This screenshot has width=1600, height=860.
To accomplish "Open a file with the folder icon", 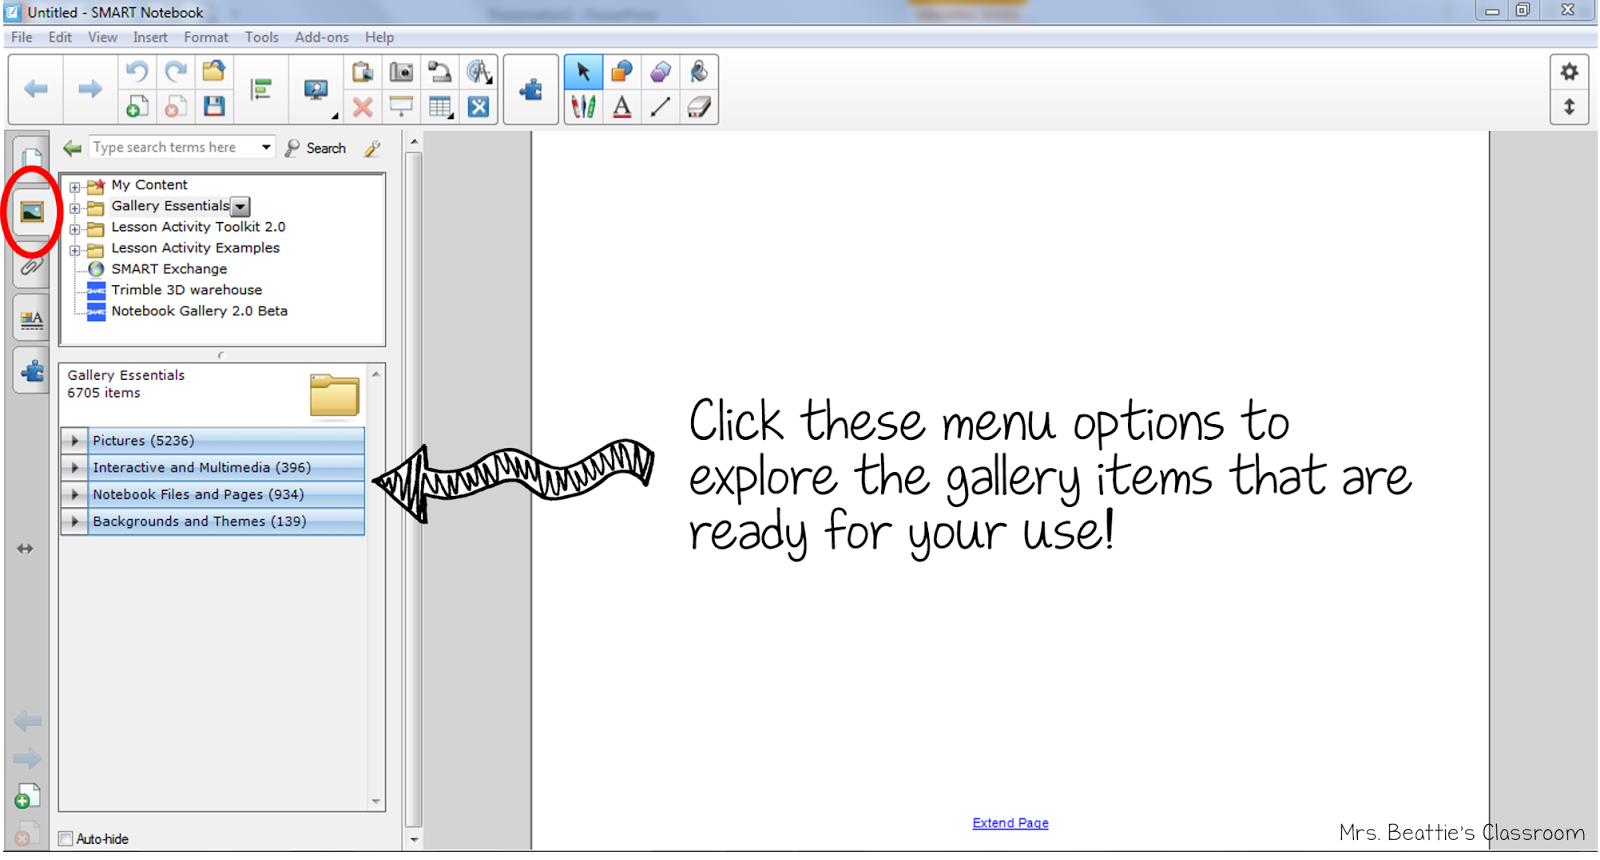I will pyautogui.click(x=214, y=71).
